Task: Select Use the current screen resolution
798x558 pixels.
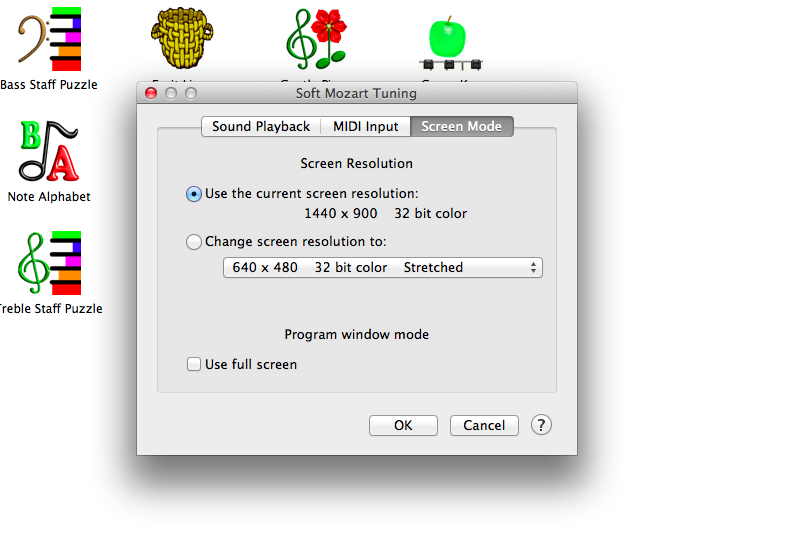Action: point(193,194)
